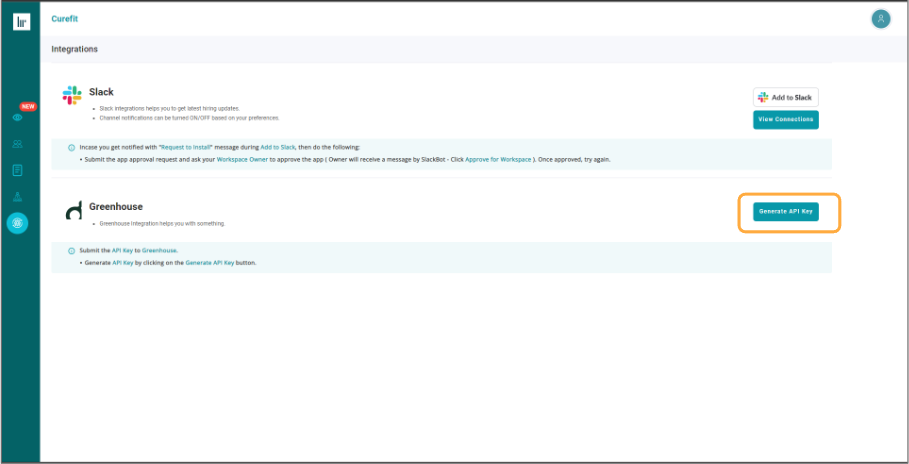909x464 pixels.
Task: Open the eye icon with NEW badge
Action: [17, 118]
